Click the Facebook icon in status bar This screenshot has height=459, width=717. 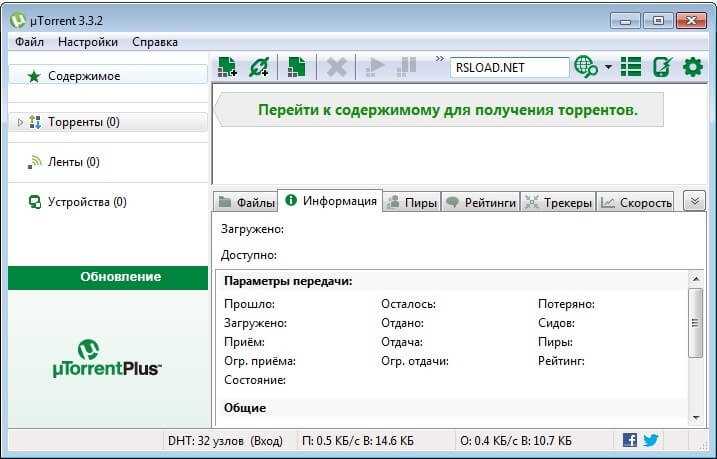point(630,440)
